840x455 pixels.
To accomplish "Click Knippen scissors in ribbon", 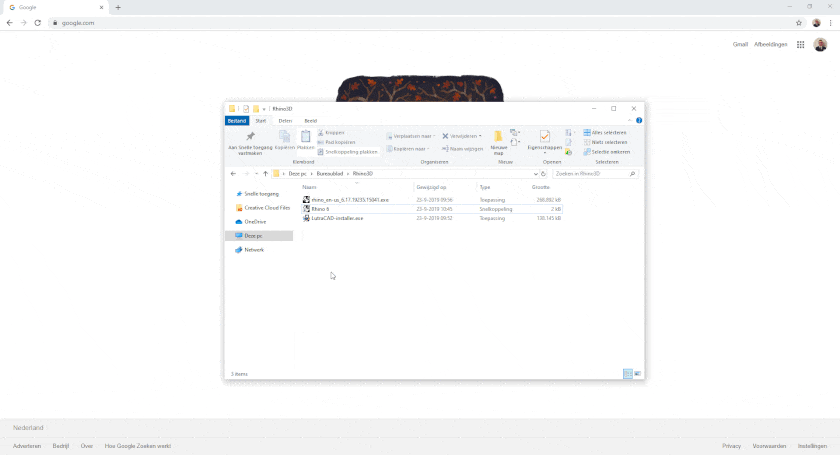I will click(x=331, y=132).
